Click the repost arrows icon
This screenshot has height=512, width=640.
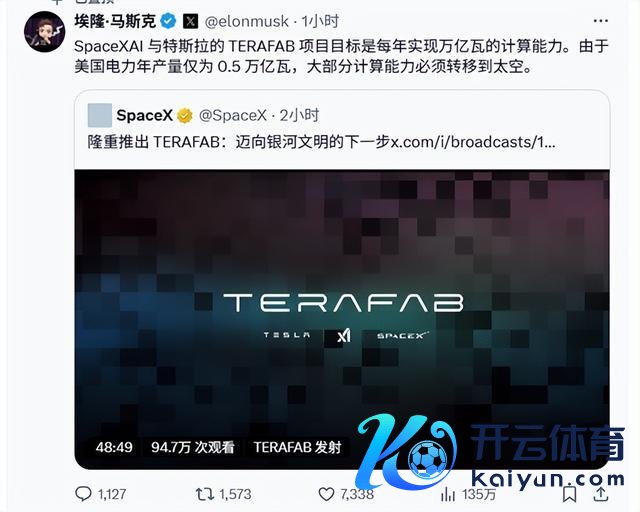point(204,494)
